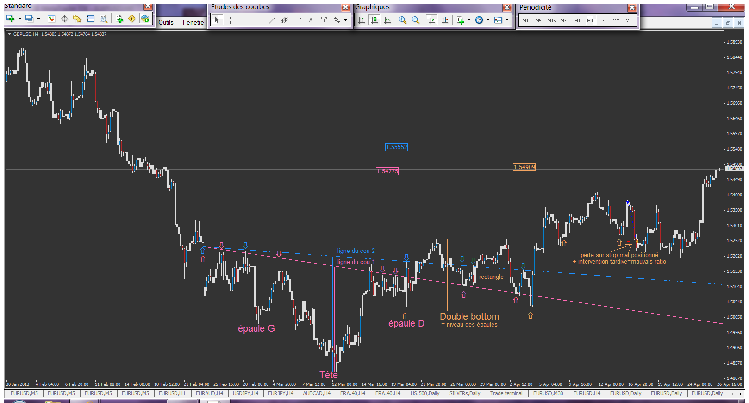Select the arrow cursor tool
The width and height of the screenshot is (749, 403).
pos(216,20)
